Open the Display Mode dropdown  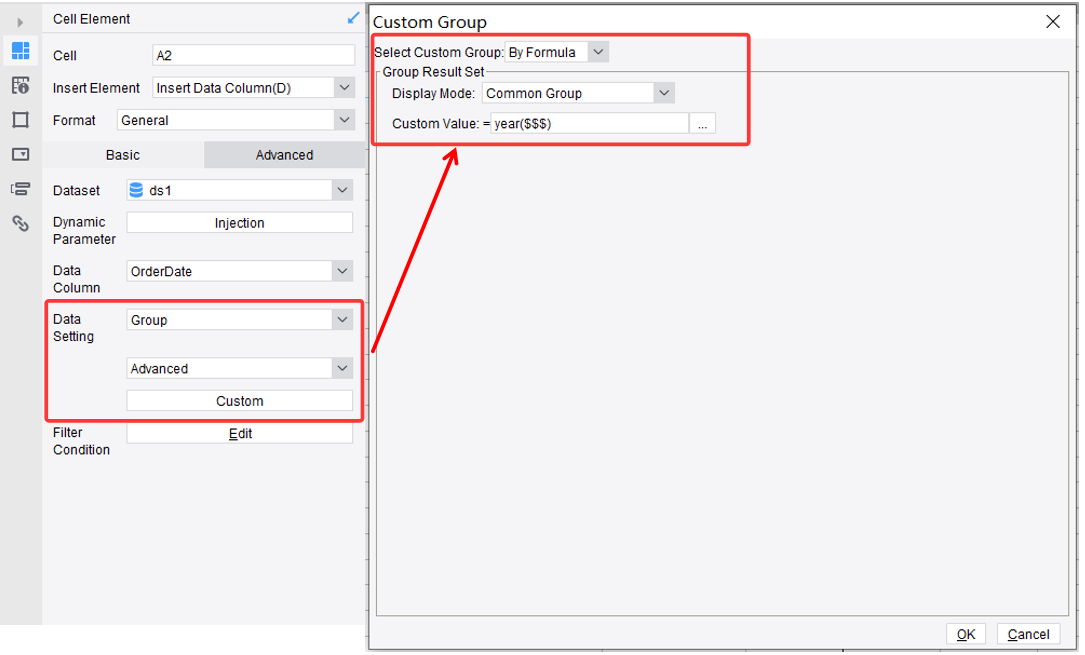point(663,92)
